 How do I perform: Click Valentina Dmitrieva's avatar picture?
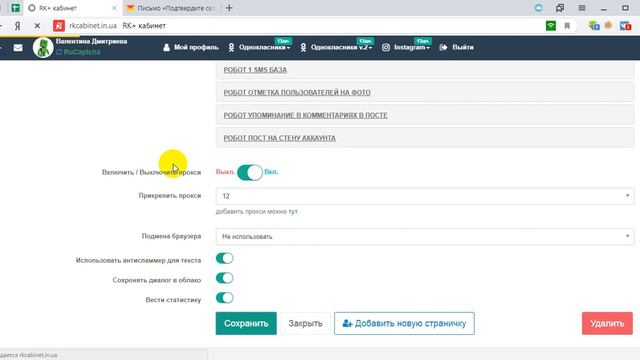43,47
